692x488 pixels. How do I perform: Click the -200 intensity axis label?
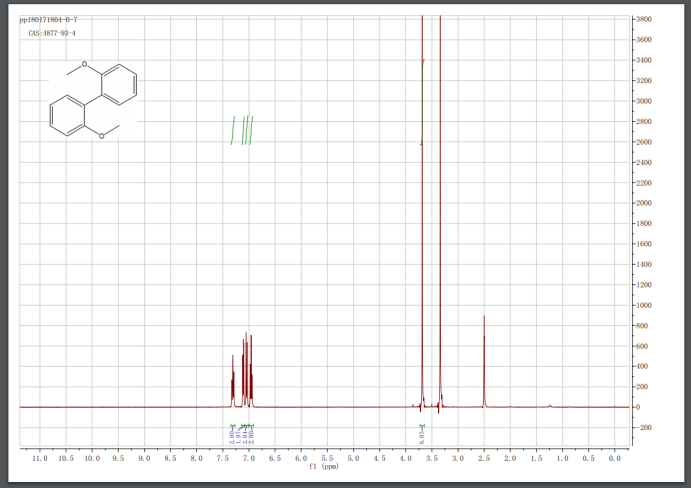tap(643, 428)
